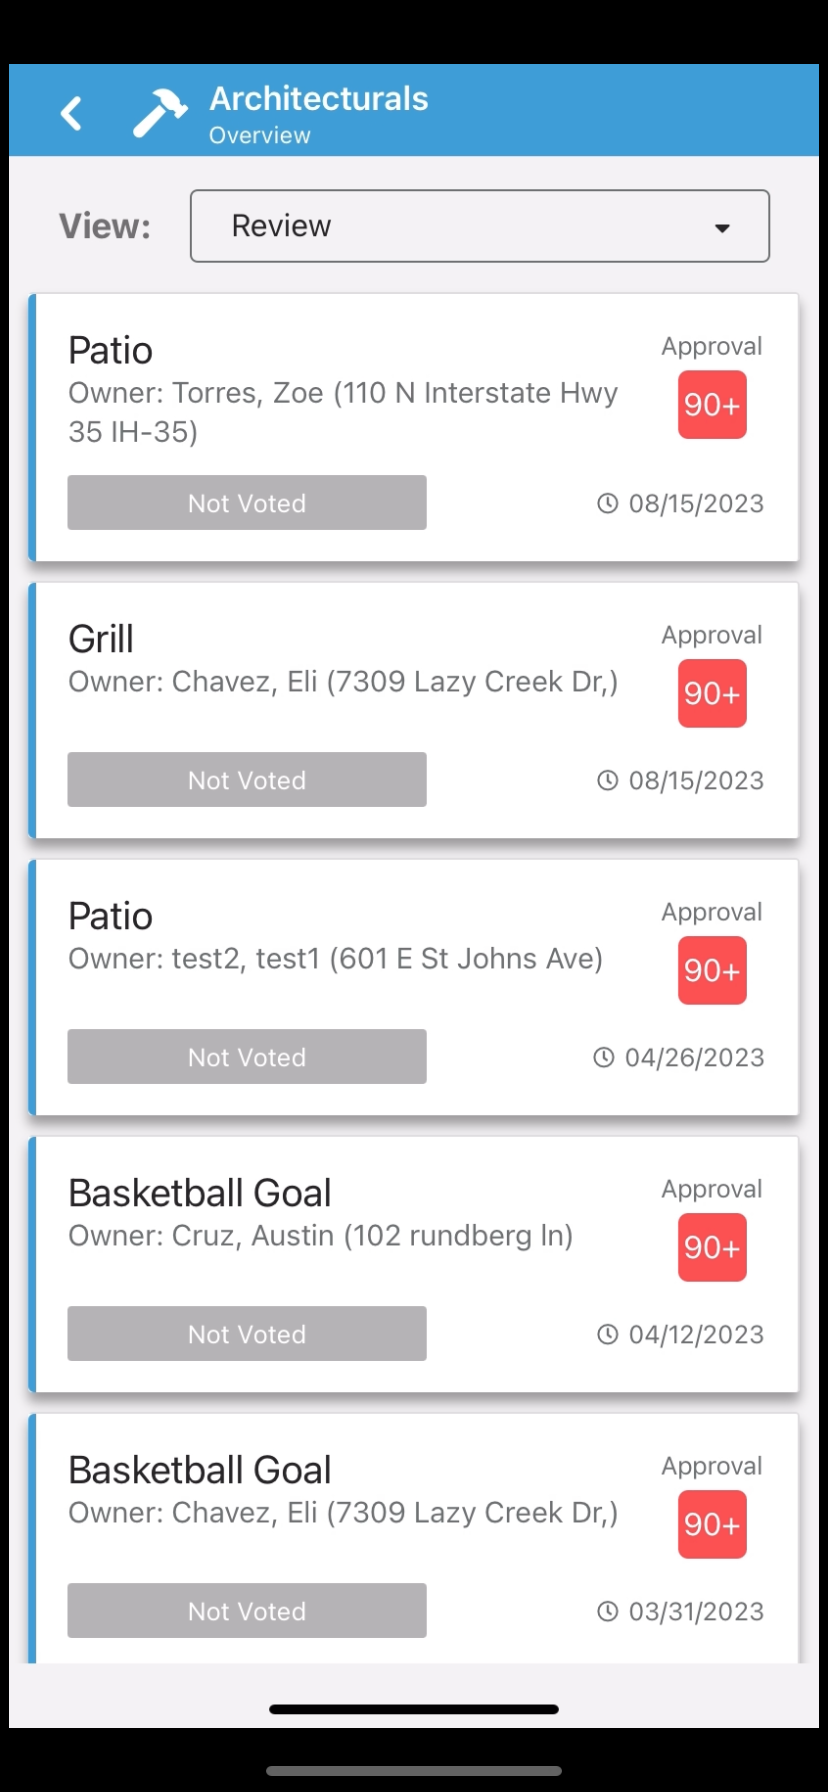Open the Grill request card

pos(414,710)
